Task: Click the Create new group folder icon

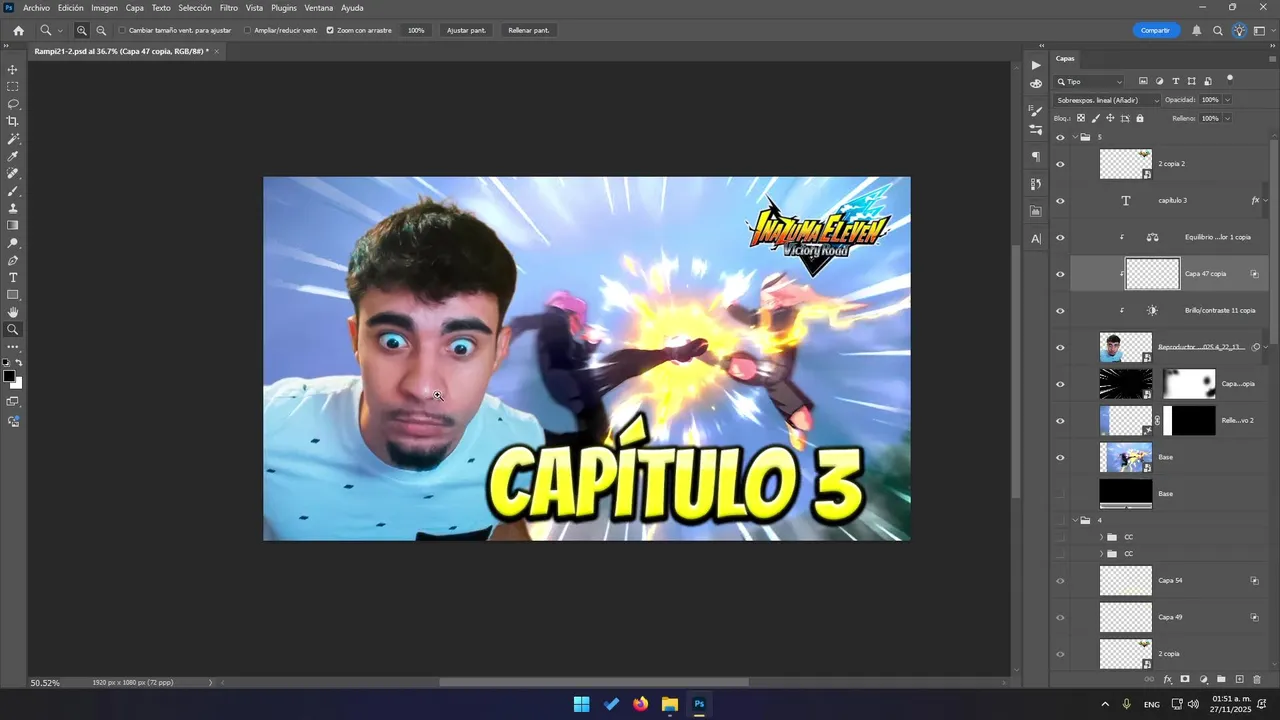Action: pyautogui.click(x=1221, y=680)
